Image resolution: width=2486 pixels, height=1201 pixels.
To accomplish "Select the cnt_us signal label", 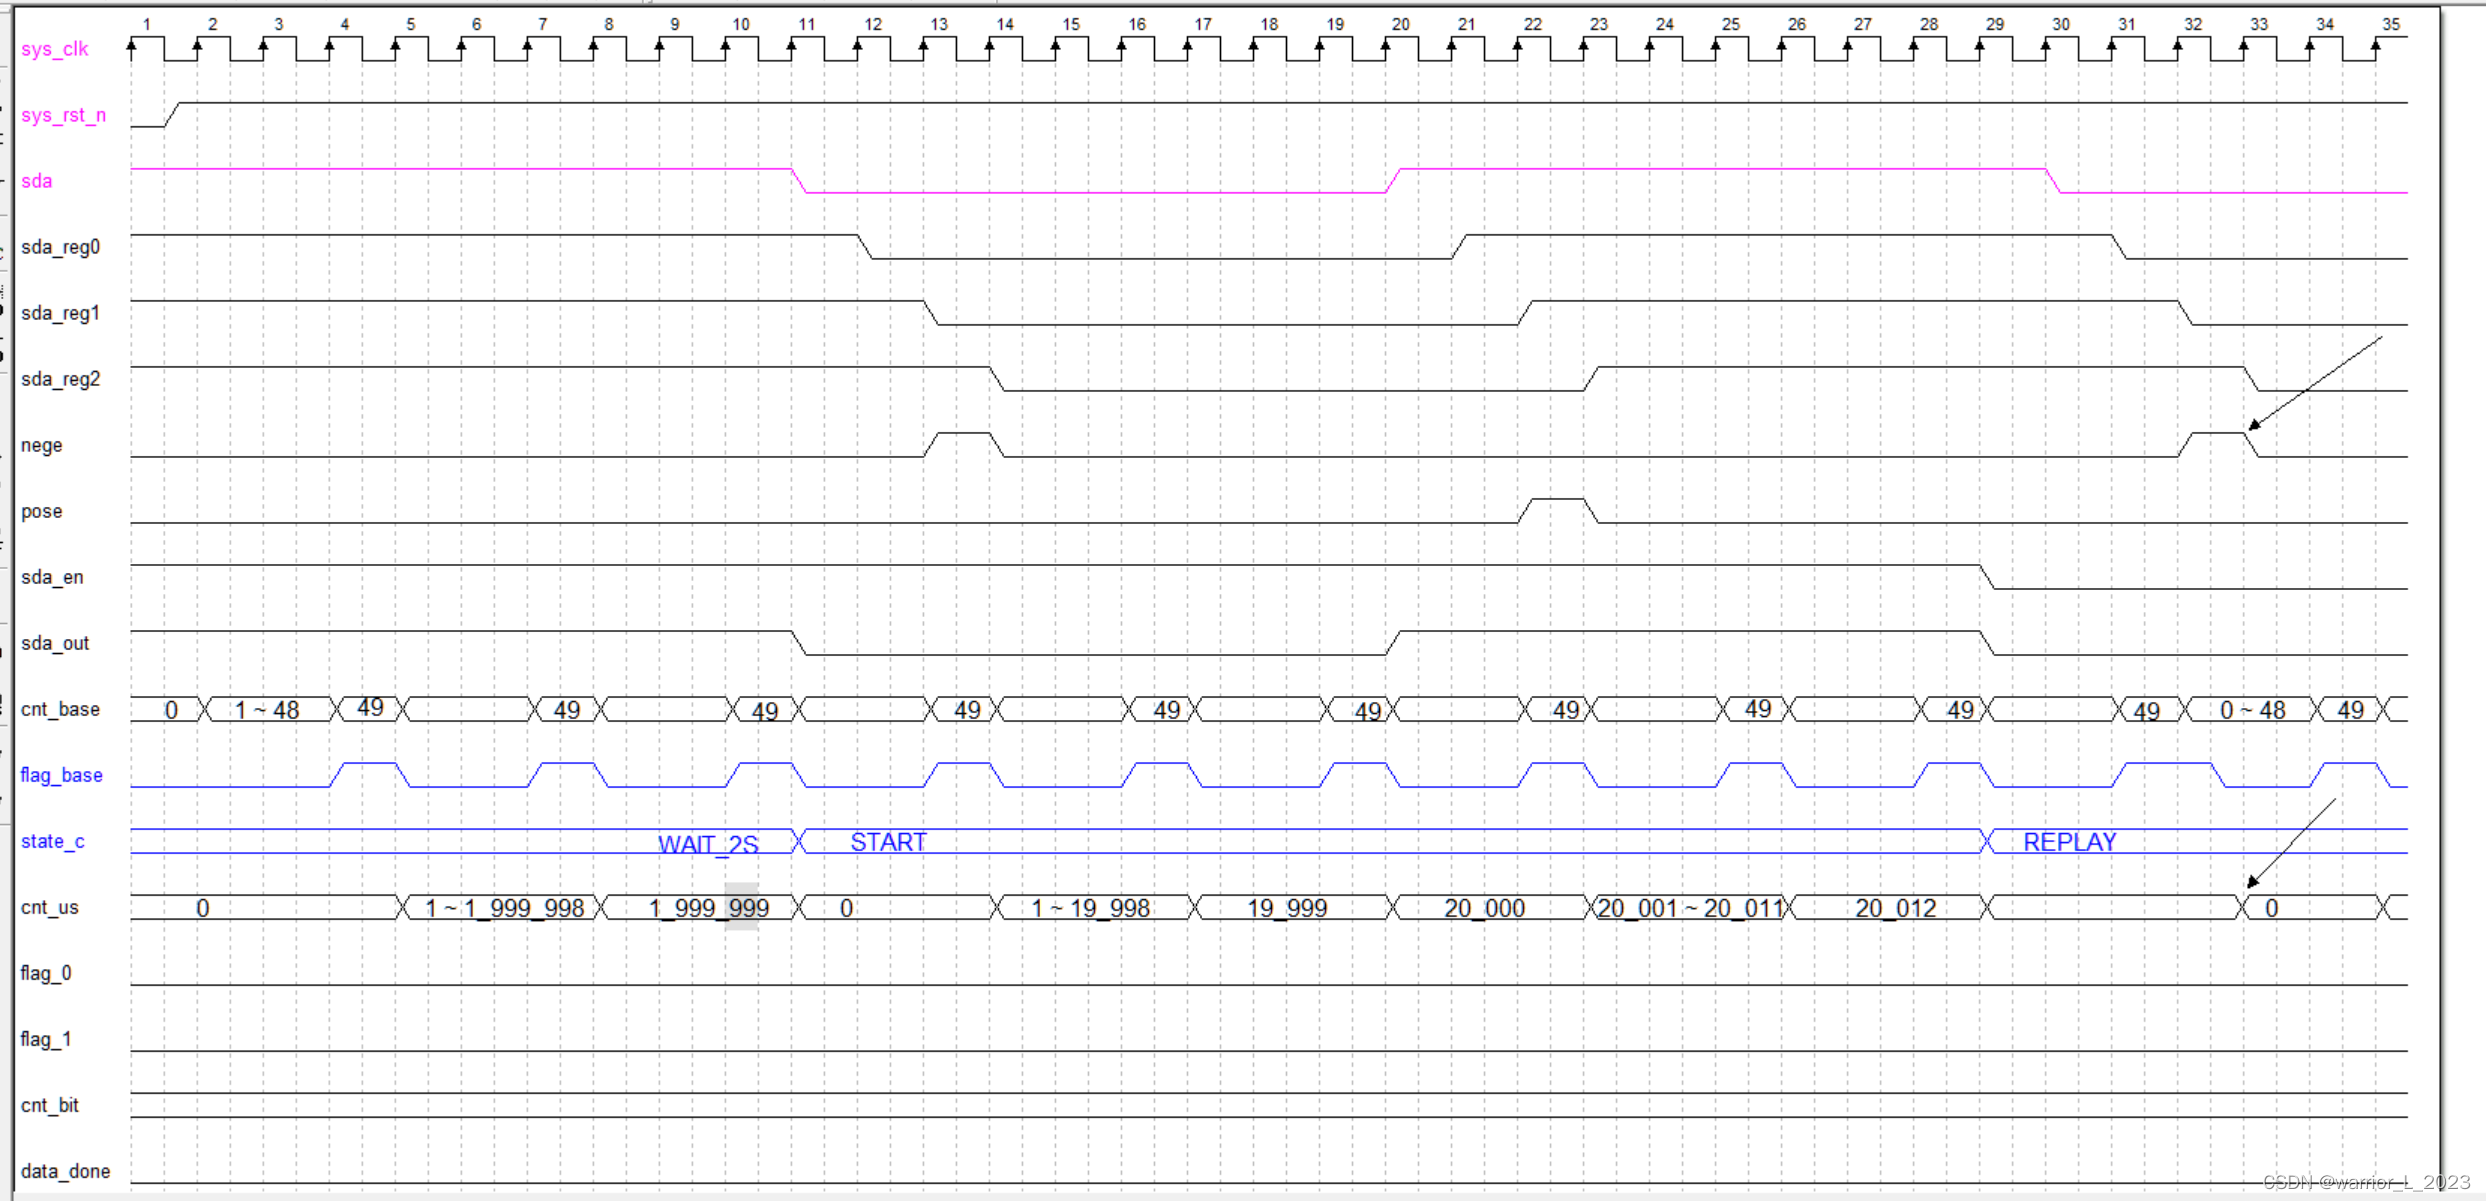I will (x=49, y=907).
